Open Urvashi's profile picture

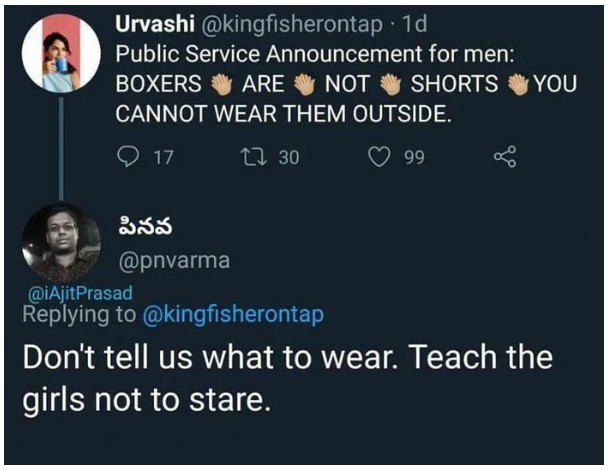pos(61,54)
